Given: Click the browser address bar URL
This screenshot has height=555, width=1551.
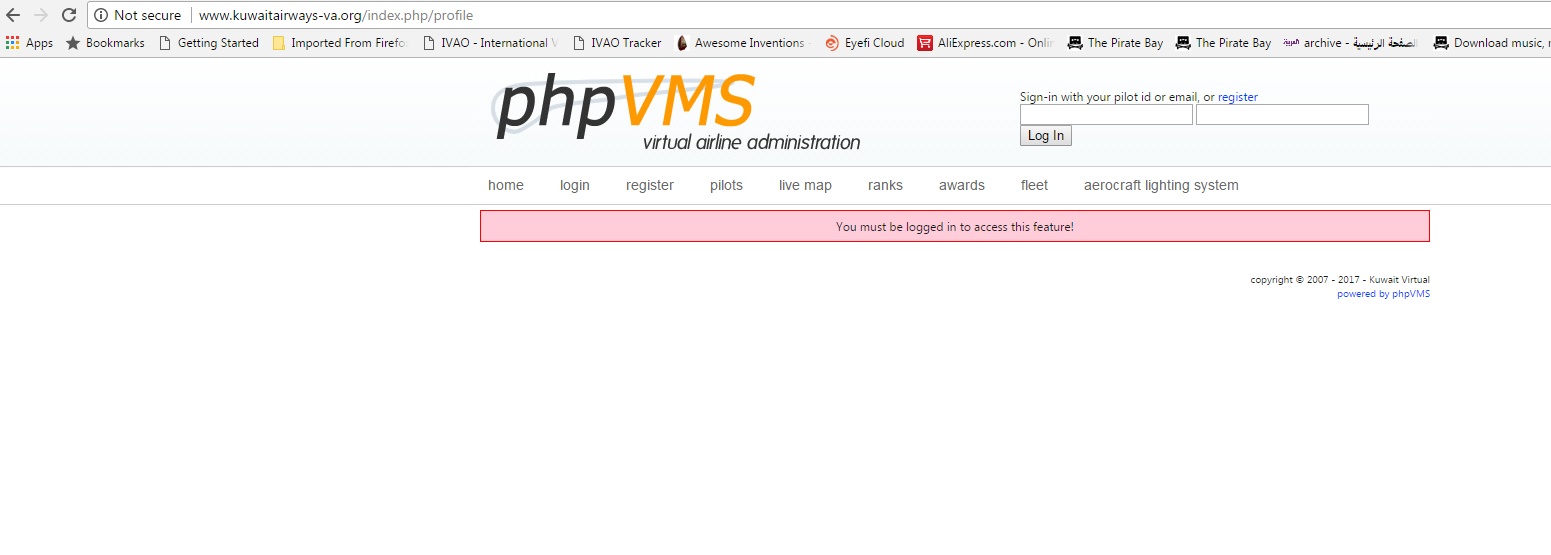Looking at the screenshot, I should pyautogui.click(x=336, y=15).
